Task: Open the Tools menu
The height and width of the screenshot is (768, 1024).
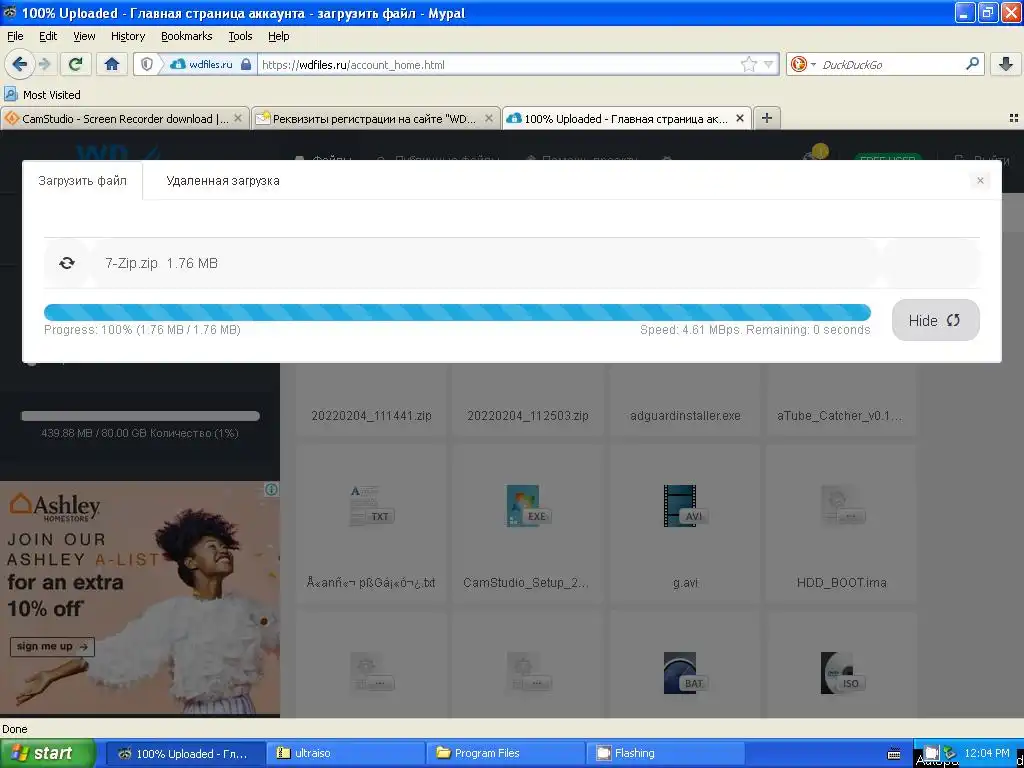Action: click(240, 36)
